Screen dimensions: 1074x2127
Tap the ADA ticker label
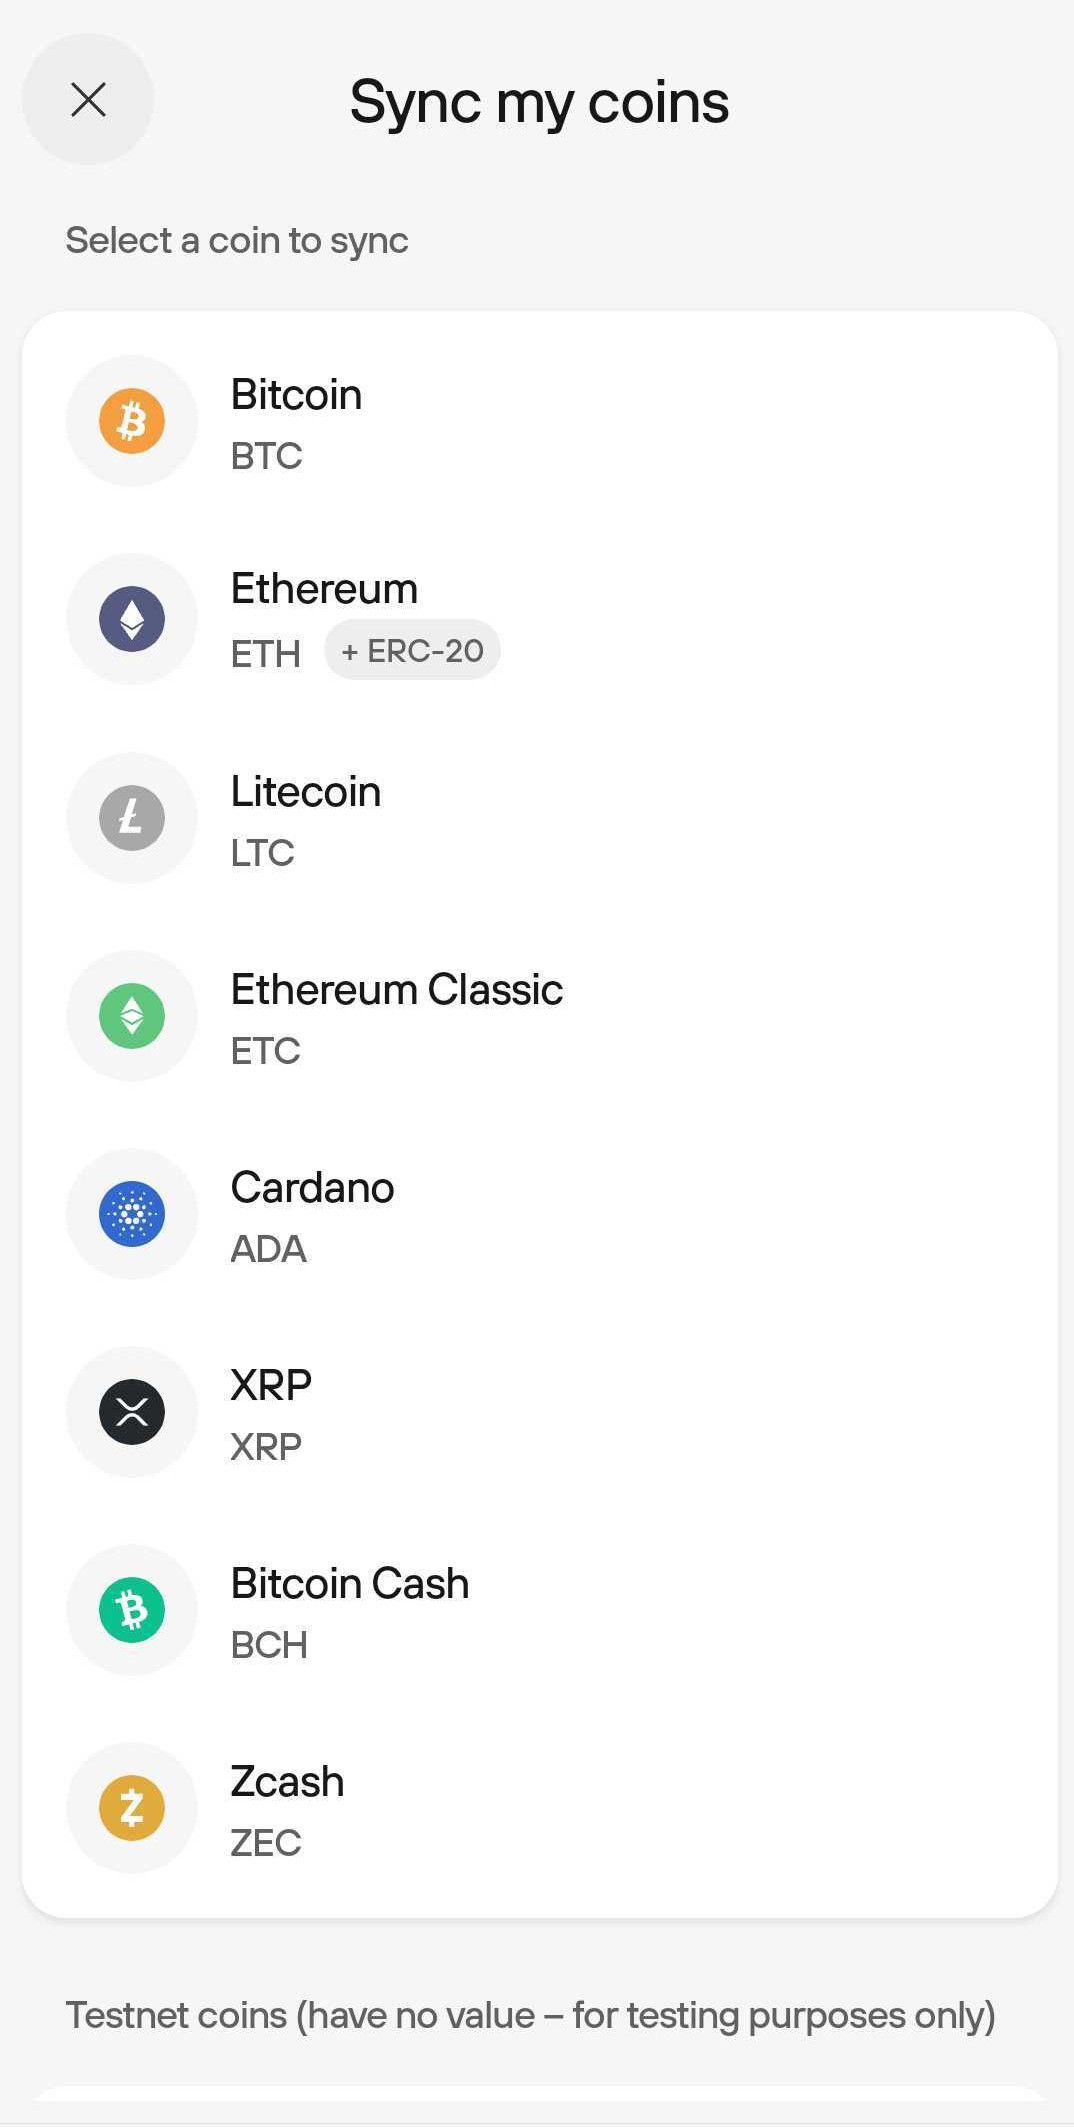(268, 1249)
